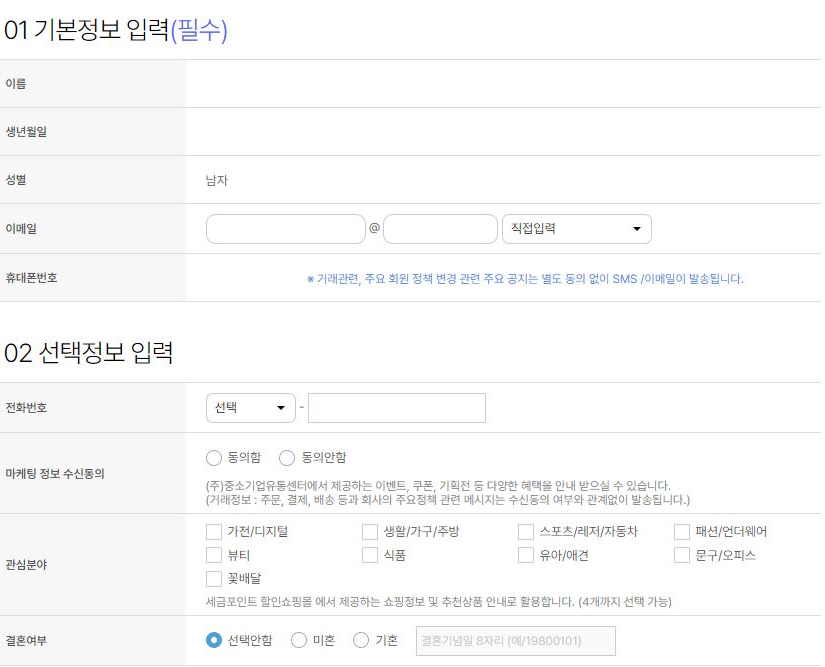
Task: Click the email domain input after @
Action: [x=440, y=229]
